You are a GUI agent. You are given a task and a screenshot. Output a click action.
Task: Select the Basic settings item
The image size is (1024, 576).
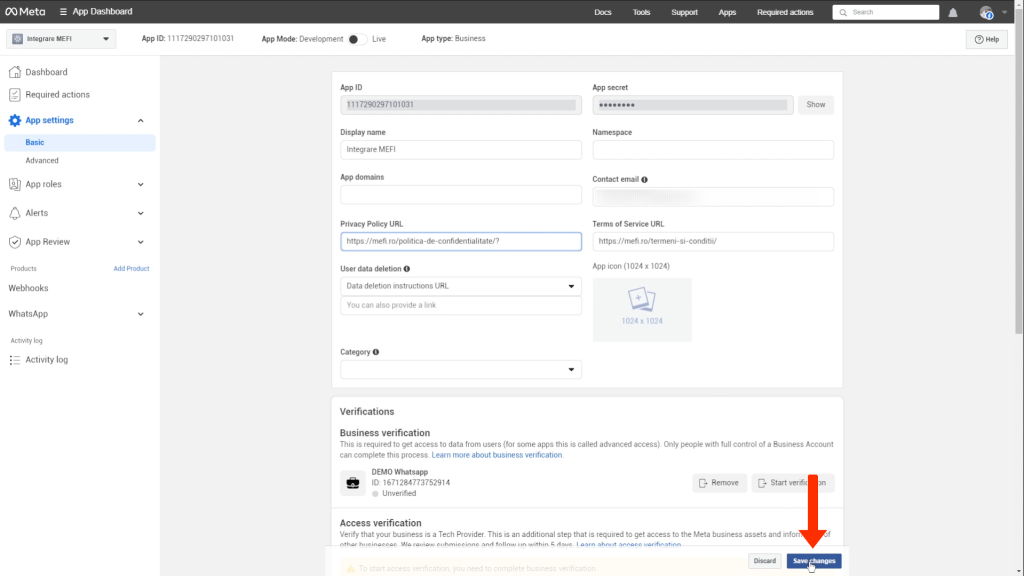pyautogui.click(x=80, y=142)
